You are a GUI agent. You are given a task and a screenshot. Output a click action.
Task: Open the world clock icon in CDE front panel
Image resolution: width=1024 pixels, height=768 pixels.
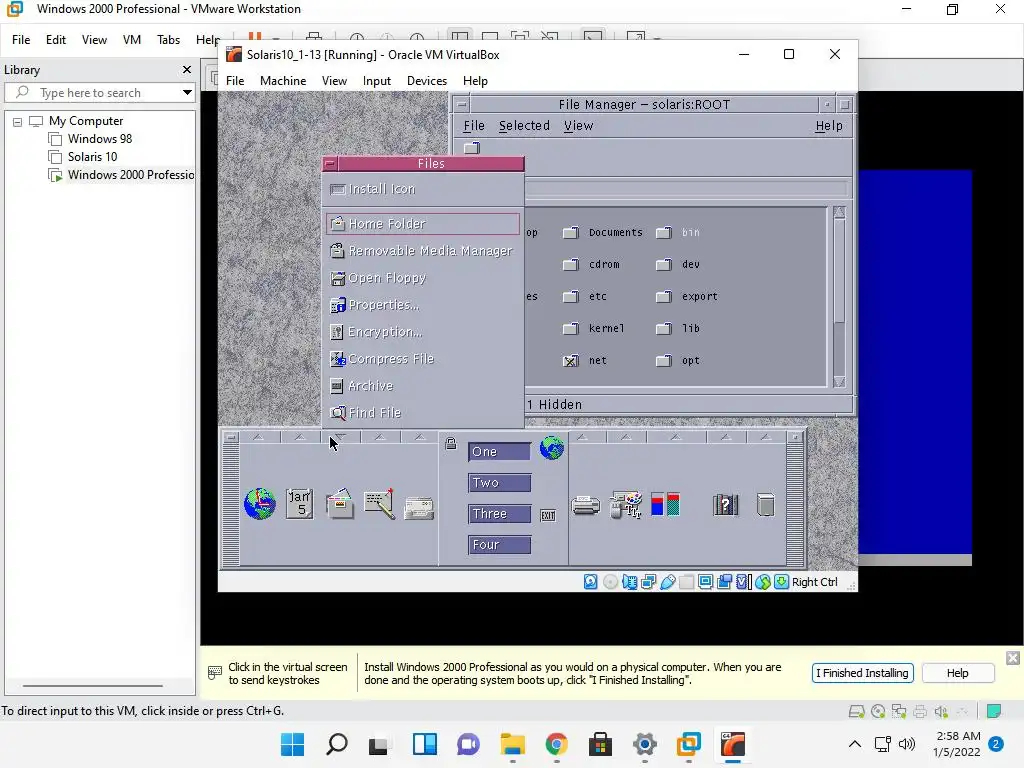tap(260, 504)
